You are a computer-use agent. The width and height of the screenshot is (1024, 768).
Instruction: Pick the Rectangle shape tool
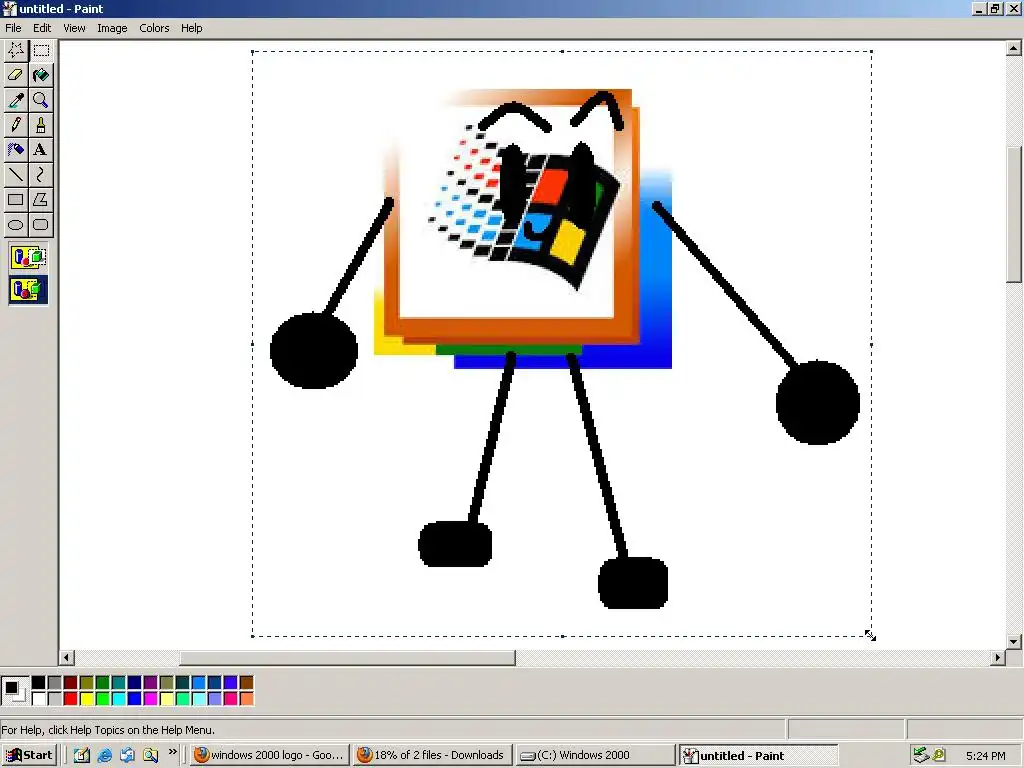(x=16, y=200)
